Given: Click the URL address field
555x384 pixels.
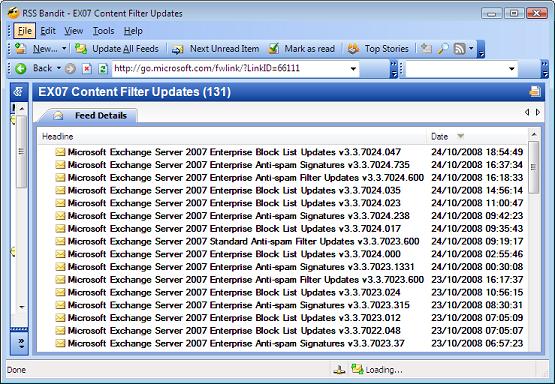Looking at the screenshot, I should pos(230,68).
